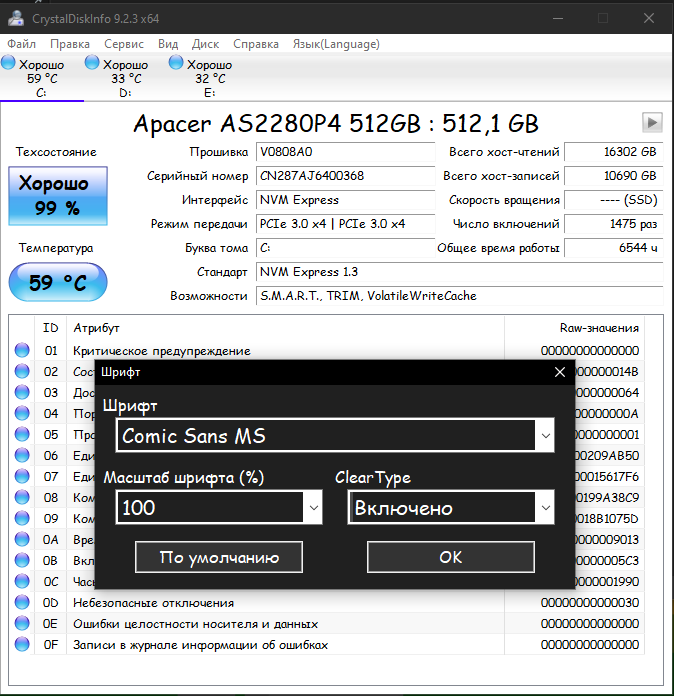Select row Критическое предупреждение

click(x=328, y=351)
